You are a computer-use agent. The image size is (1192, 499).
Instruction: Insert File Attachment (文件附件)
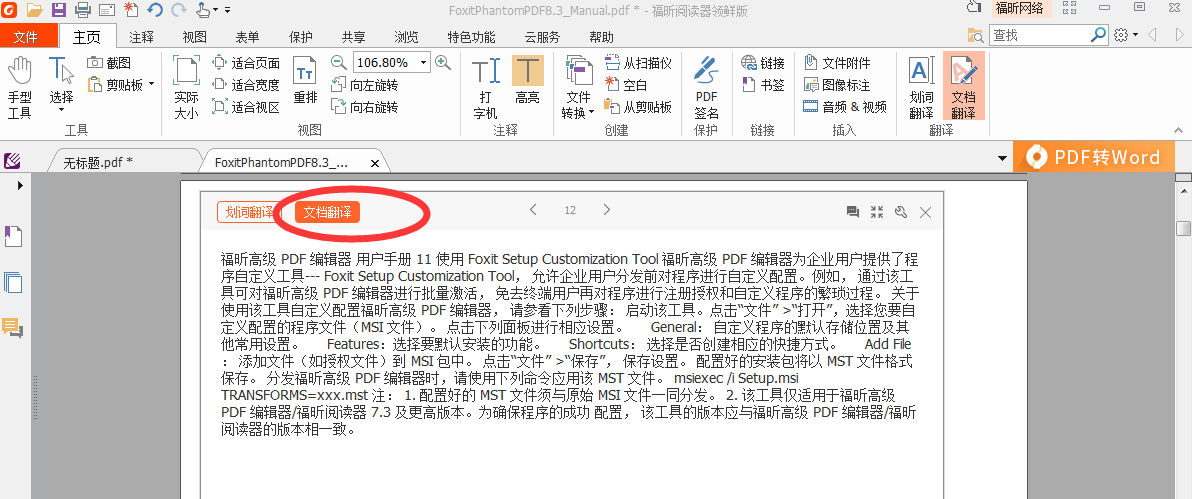837,63
